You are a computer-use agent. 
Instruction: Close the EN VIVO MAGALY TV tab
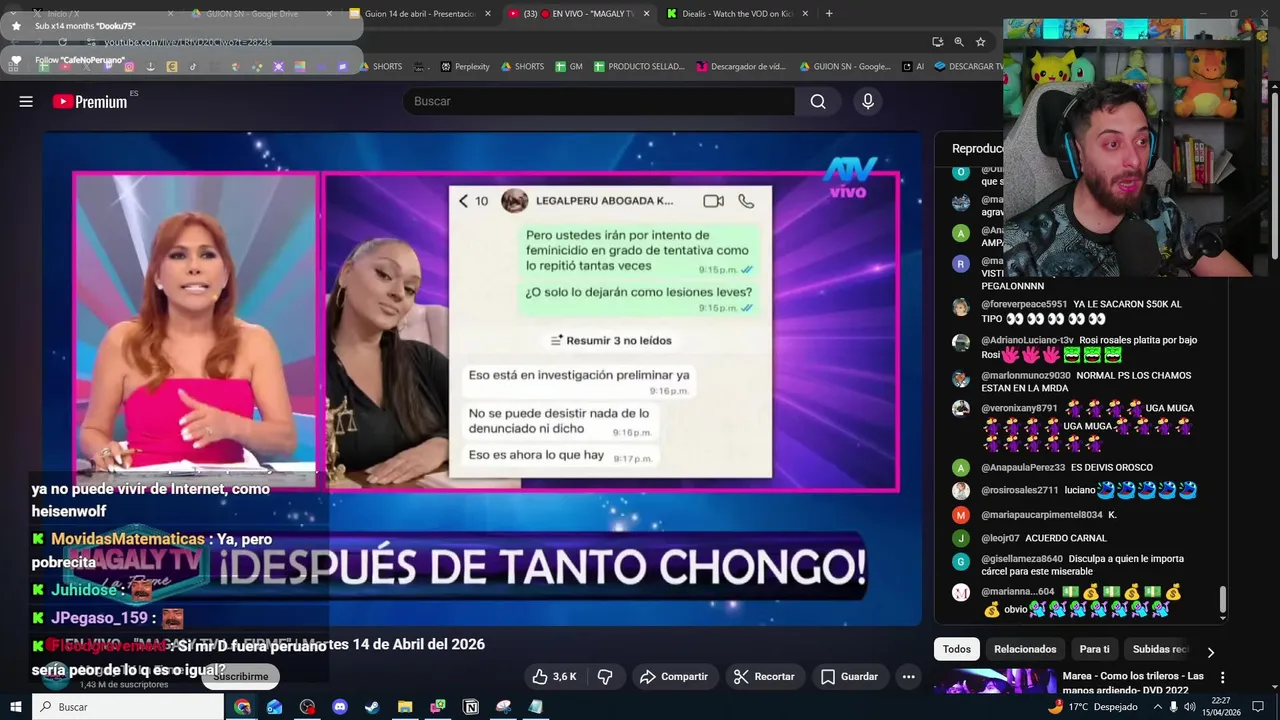[646, 14]
